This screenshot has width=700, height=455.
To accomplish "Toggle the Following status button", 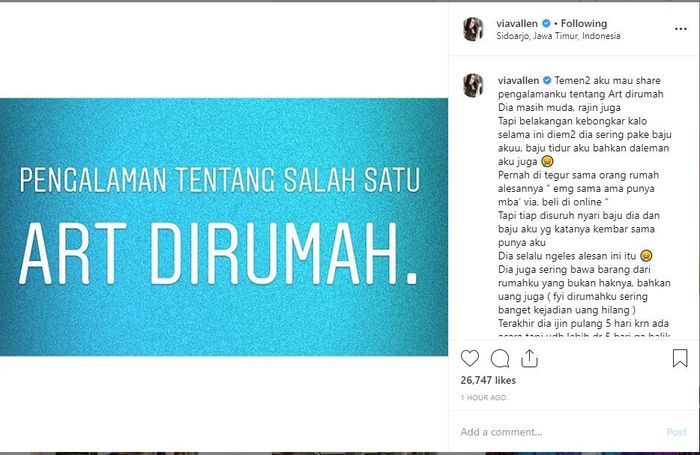I will point(584,23).
